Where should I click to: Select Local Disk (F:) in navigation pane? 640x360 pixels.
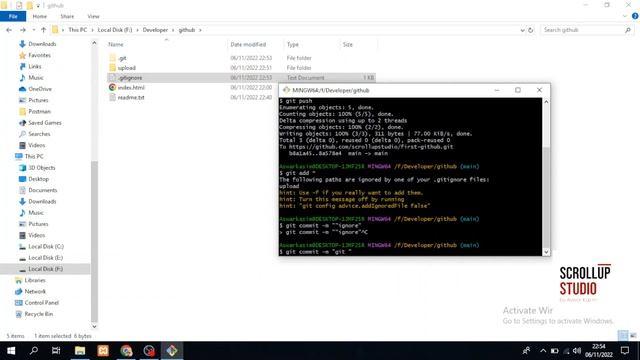45,269
